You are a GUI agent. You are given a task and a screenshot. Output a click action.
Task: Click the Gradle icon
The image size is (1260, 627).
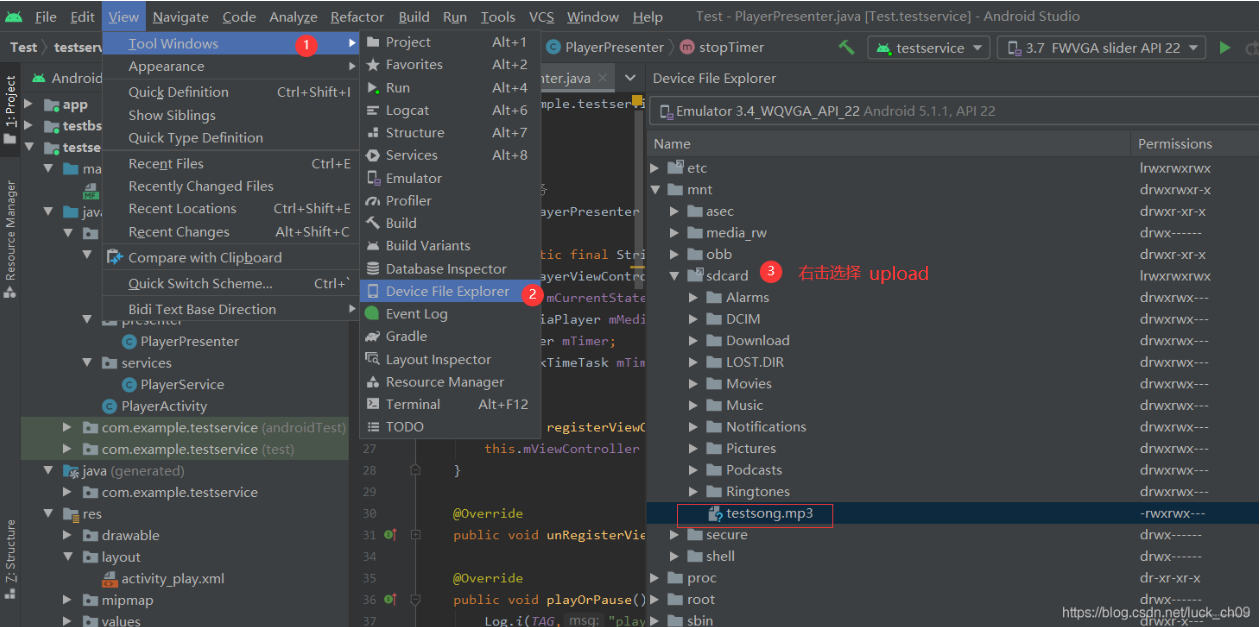373,336
